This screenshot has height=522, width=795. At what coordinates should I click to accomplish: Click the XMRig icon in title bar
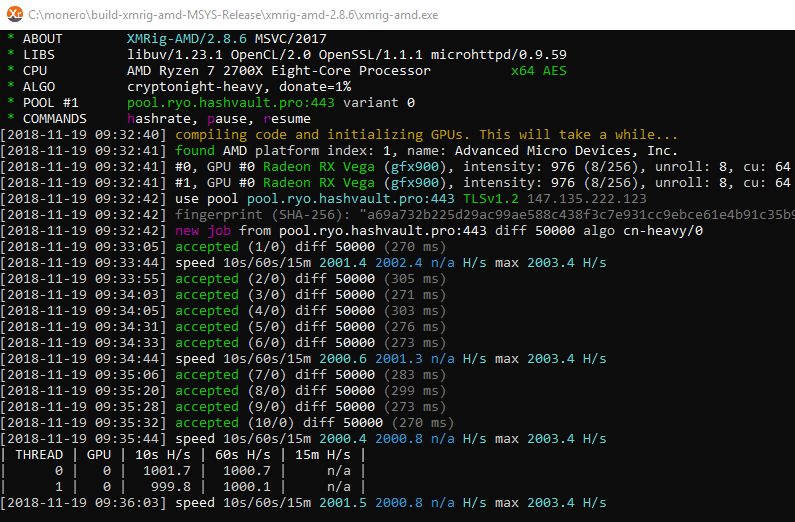click(15, 14)
